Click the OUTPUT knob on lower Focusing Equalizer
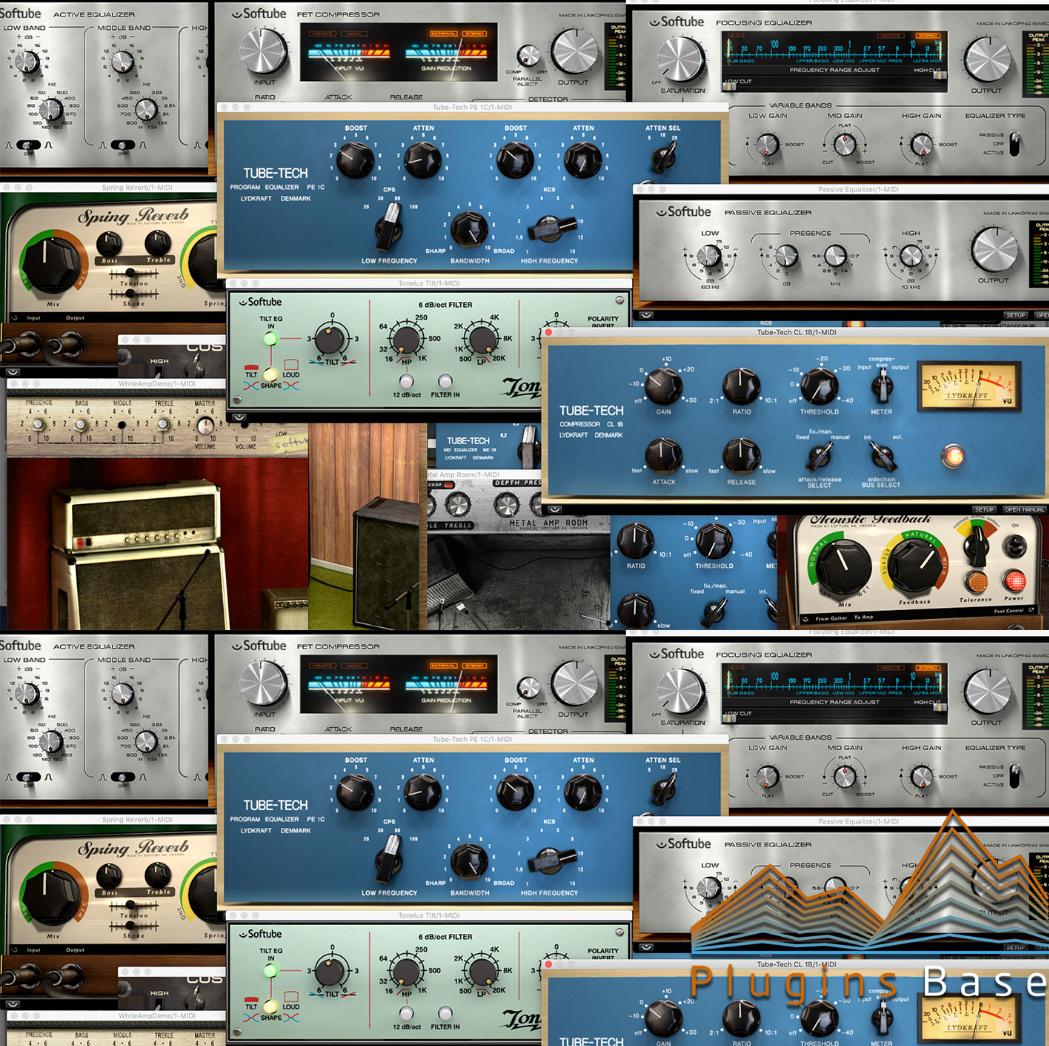This screenshot has height=1046, width=1049. point(987,692)
